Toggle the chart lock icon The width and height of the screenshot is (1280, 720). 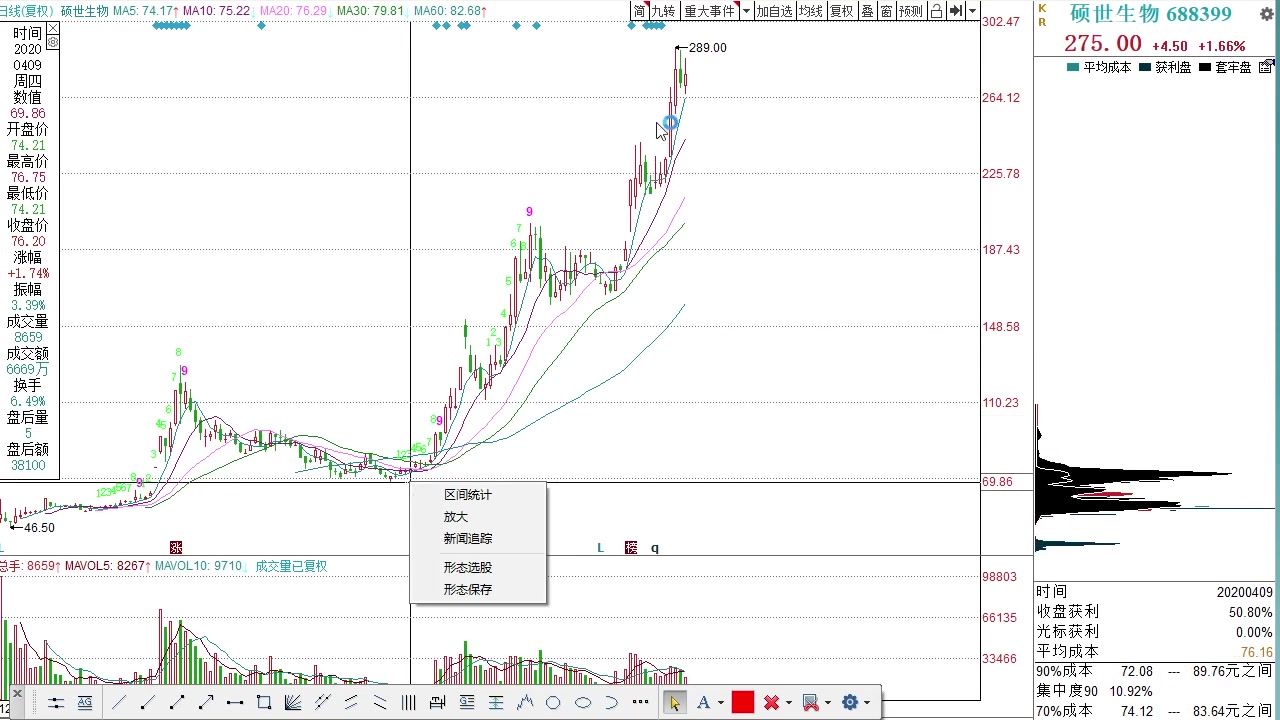(936, 11)
